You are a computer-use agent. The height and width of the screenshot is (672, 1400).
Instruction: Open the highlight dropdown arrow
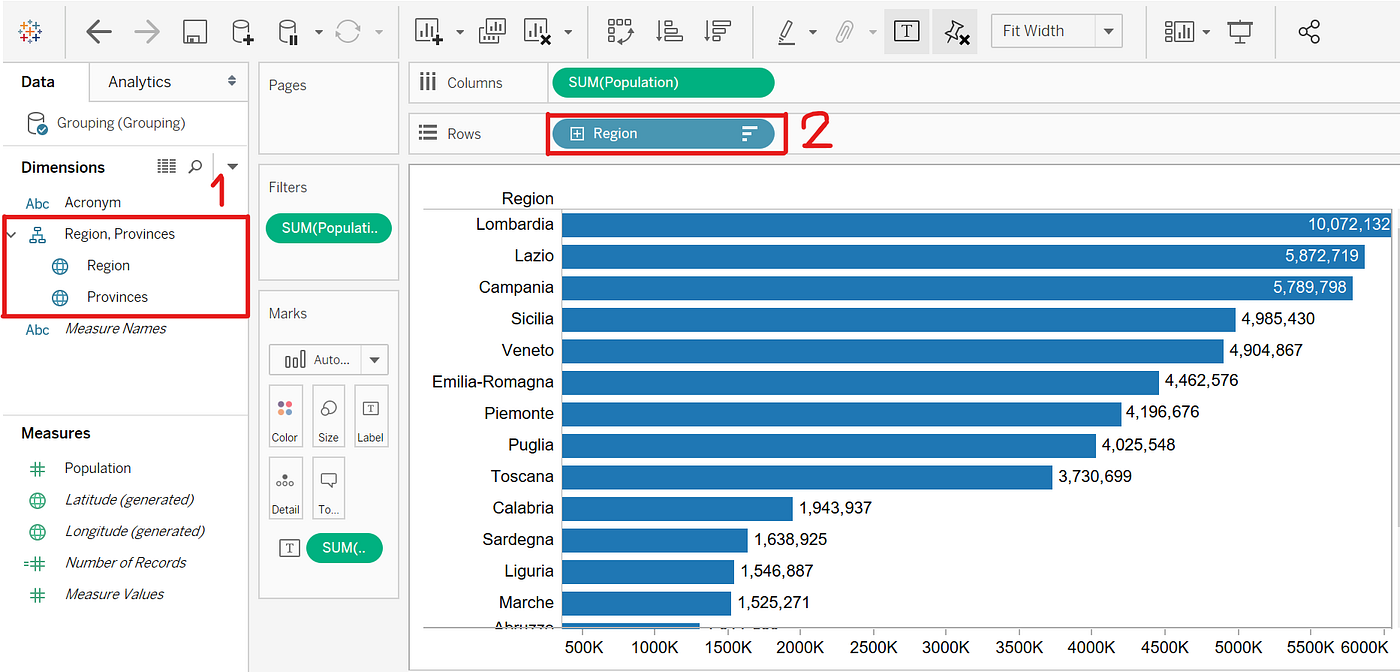point(812,32)
